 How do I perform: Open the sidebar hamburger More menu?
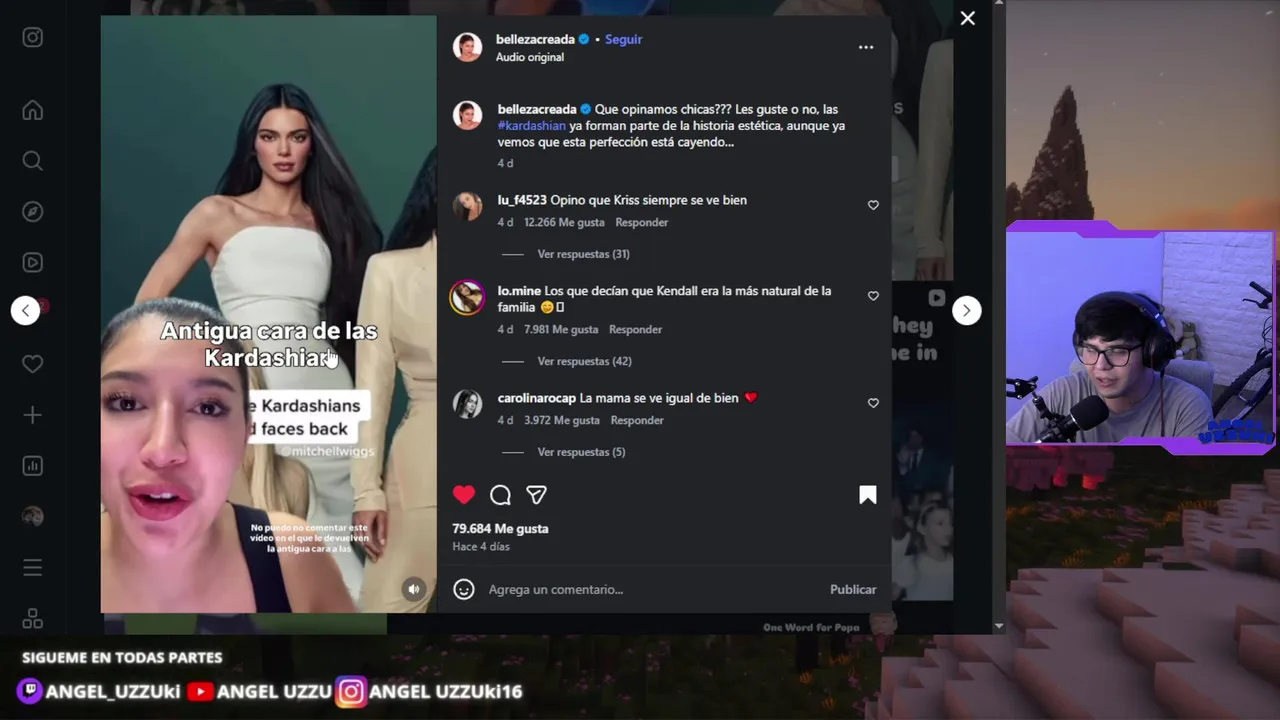point(33,568)
